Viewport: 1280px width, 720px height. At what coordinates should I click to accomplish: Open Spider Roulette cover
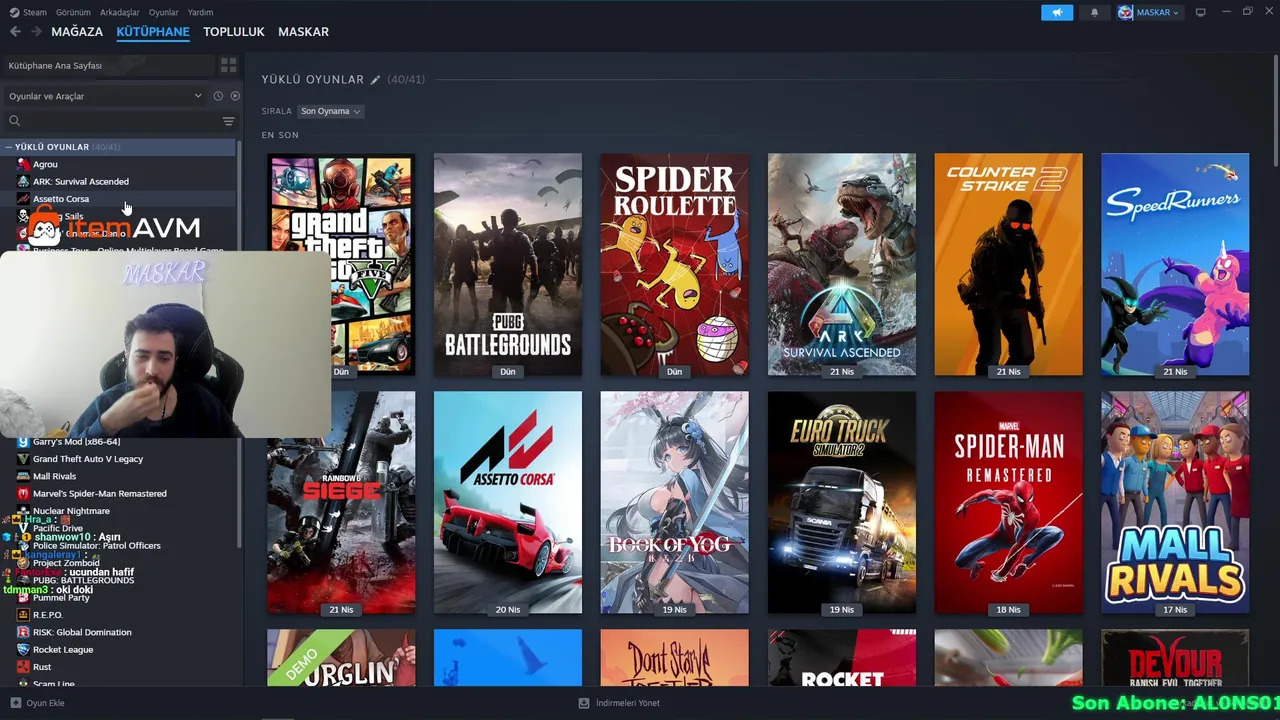pyautogui.click(x=674, y=265)
